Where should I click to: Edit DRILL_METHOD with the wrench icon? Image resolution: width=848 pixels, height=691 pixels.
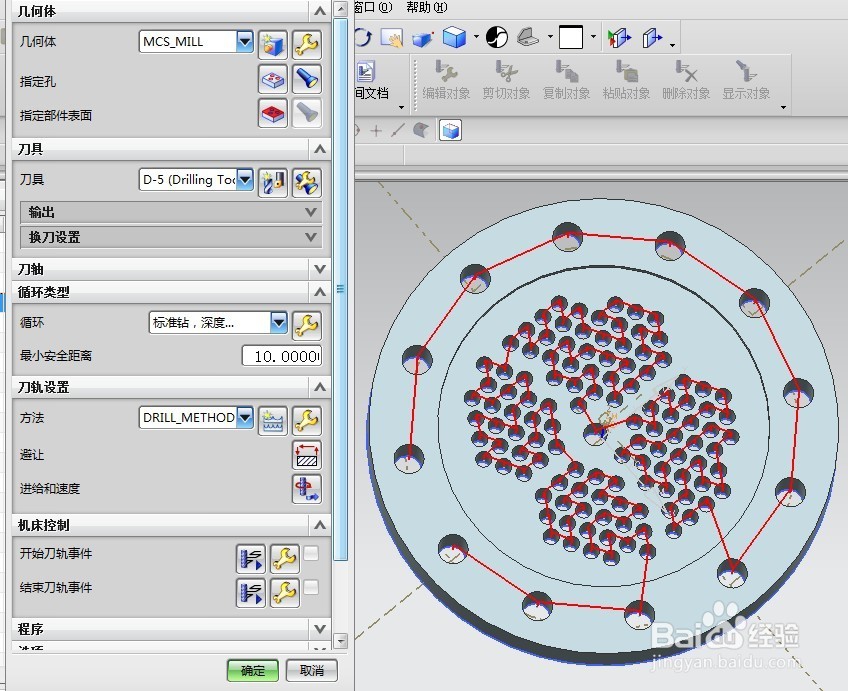tap(307, 421)
